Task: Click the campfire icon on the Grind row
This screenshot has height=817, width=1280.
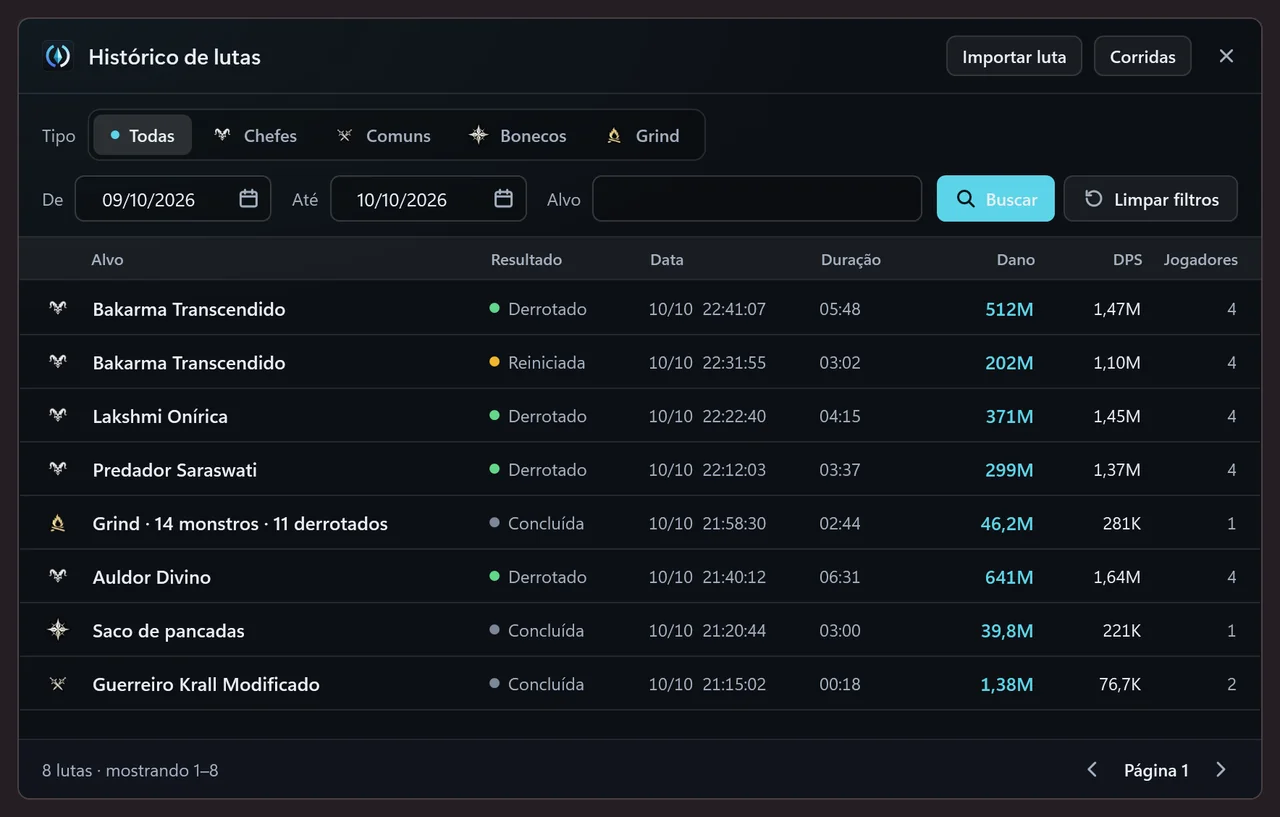Action: (58, 523)
